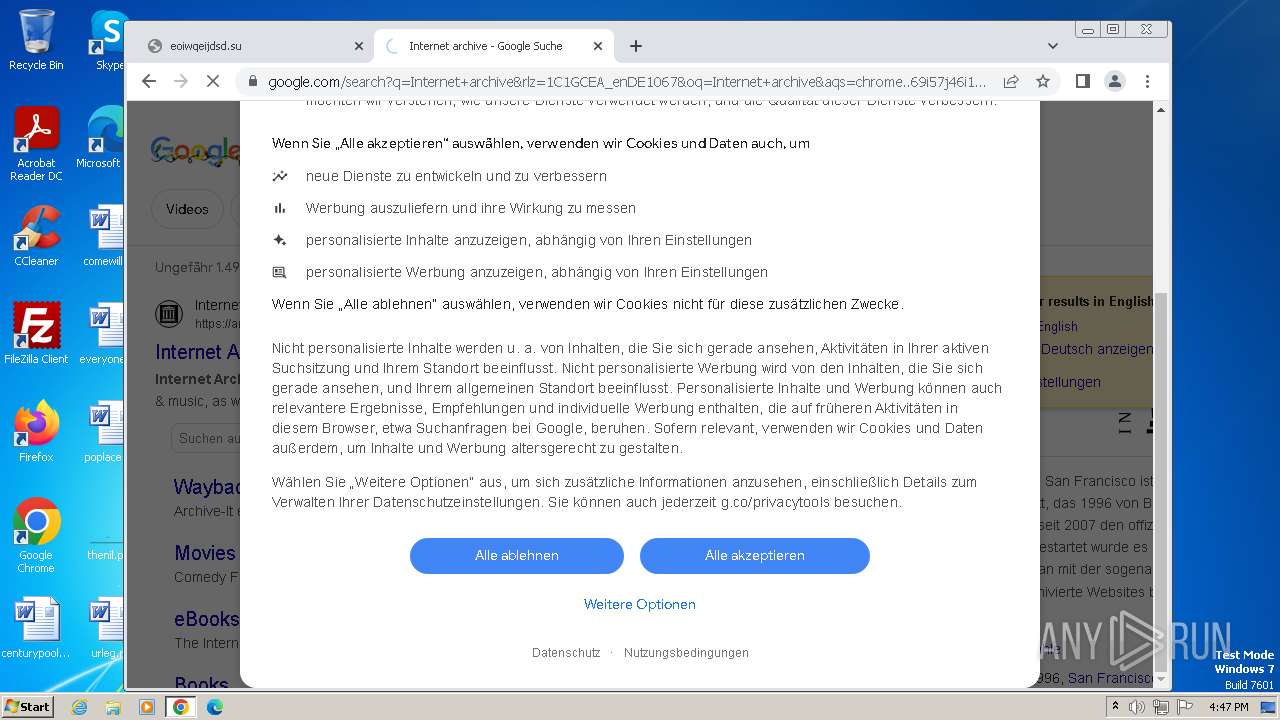1280x720 pixels.
Task: Open the Action Center flag tray icon
Action: click(x=1185, y=707)
